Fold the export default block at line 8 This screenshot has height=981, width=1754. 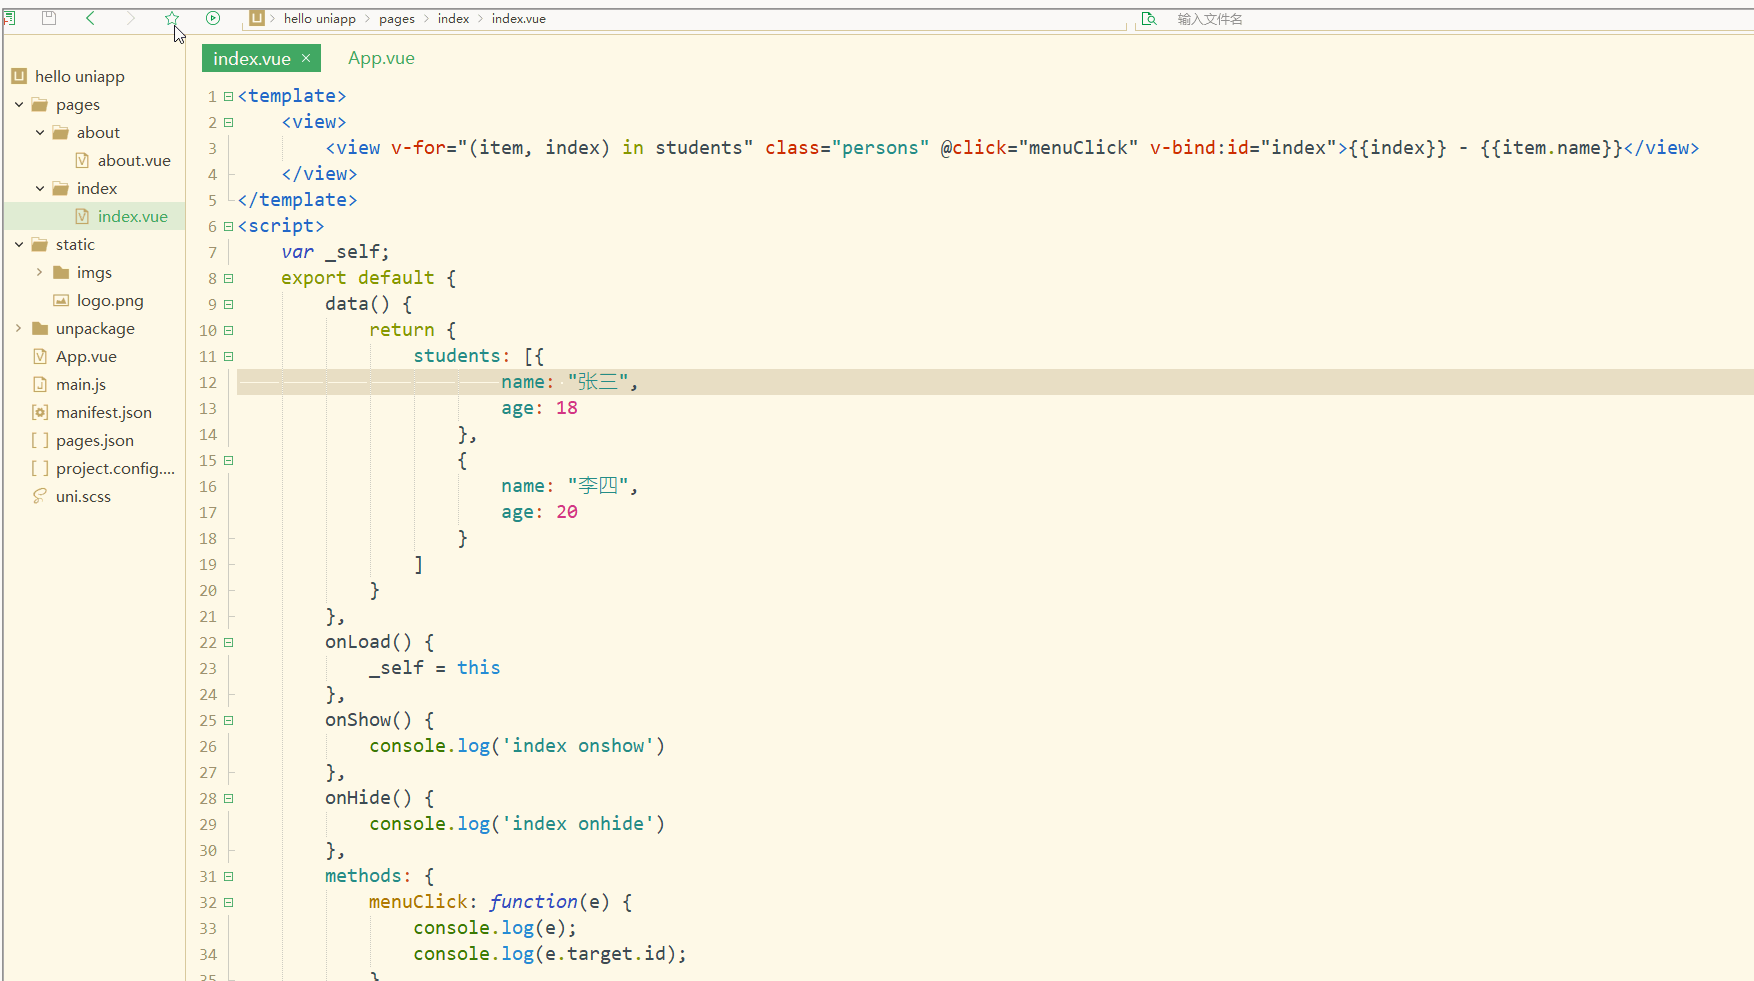click(228, 278)
